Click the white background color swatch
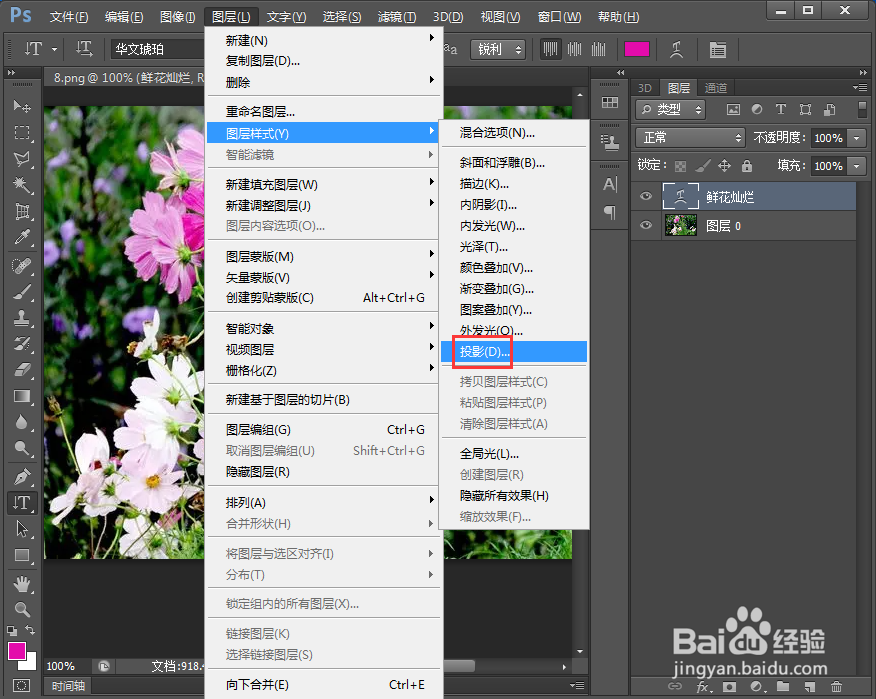Image resolution: width=876 pixels, height=699 pixels. [30, 664]
